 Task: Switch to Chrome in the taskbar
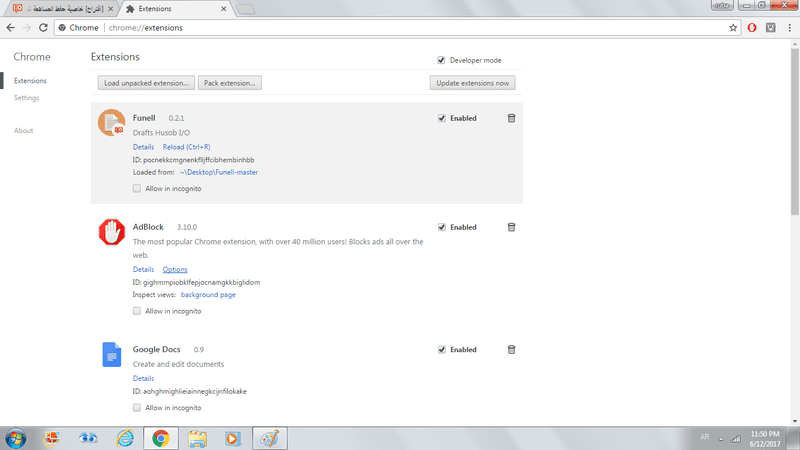(x=161, y=438)
